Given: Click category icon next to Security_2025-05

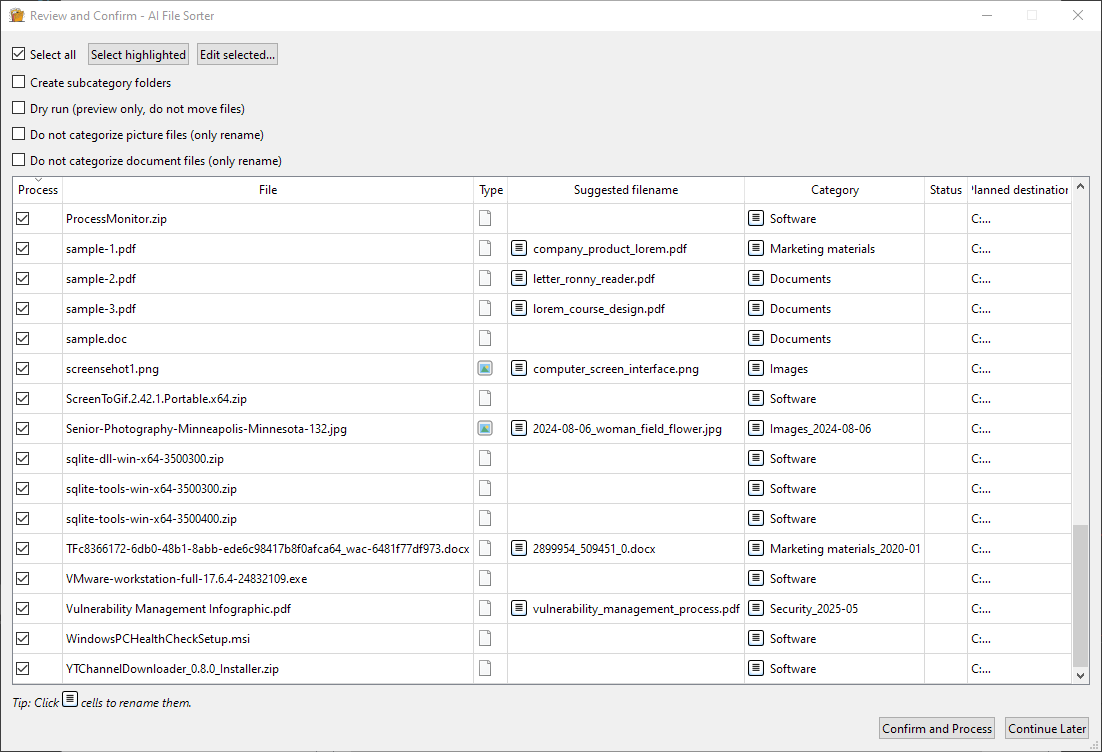Looking at the screenshot, I should (x=756, y=608).
